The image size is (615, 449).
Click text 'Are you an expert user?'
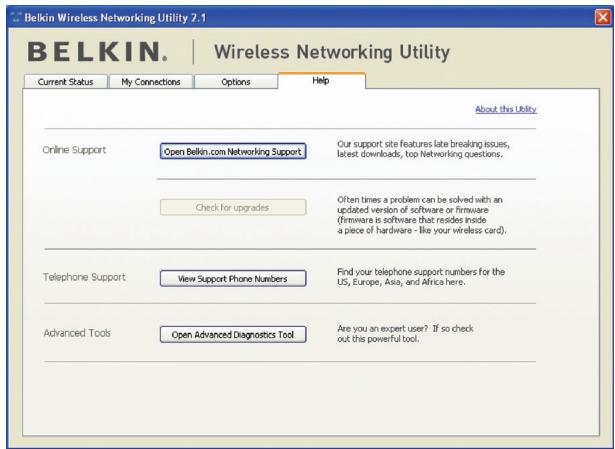pos(382,329)
